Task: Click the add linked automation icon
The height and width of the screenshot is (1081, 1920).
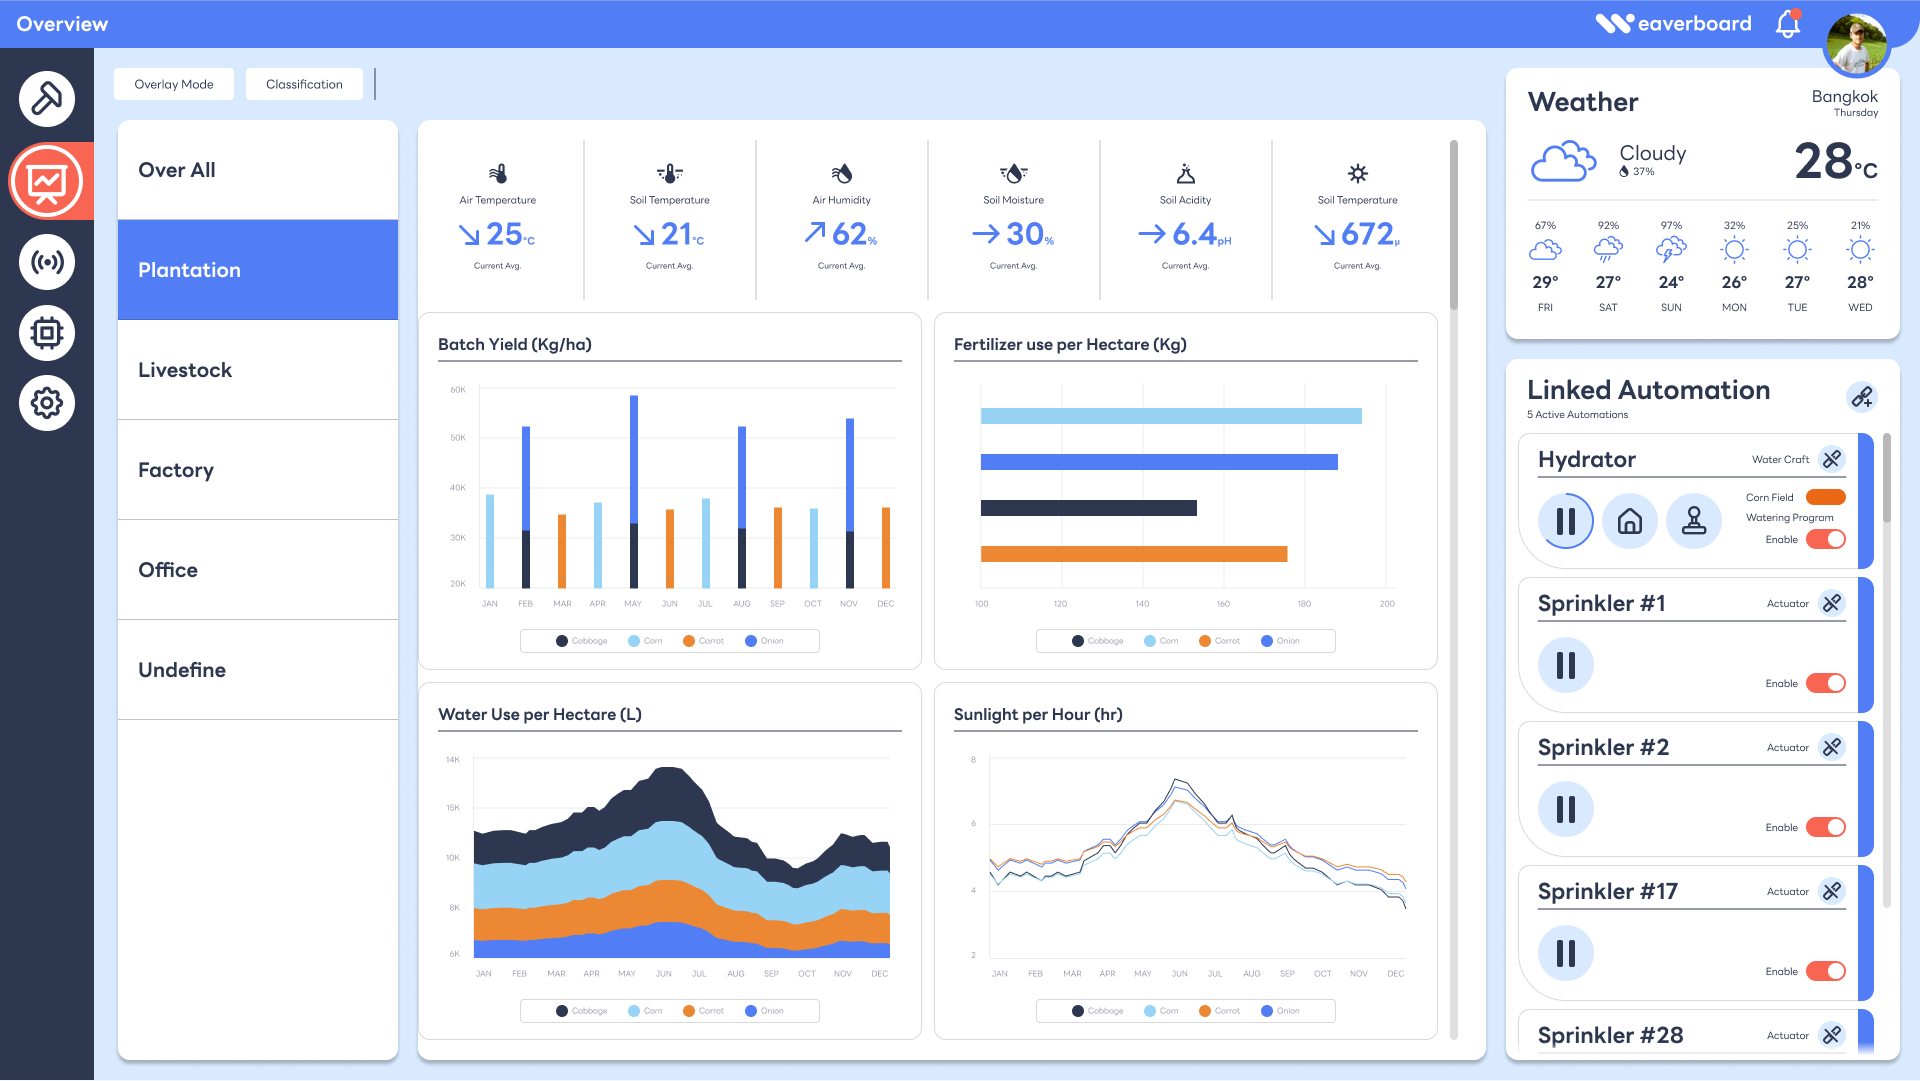Action: pos(1861,397)
